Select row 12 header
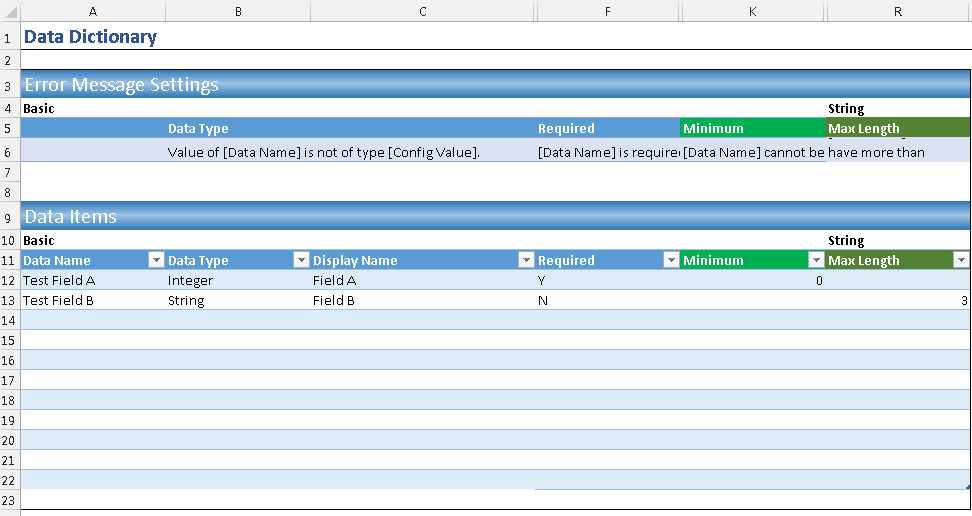 point(9,280)
